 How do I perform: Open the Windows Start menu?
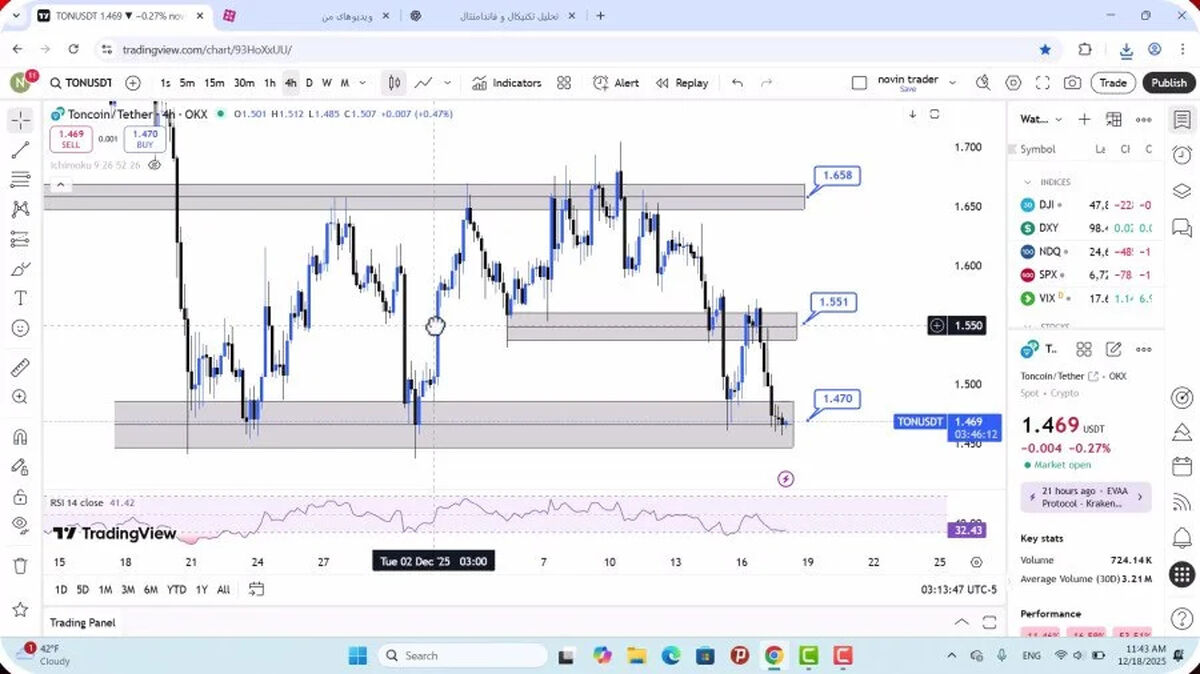(x=358, y=656)
